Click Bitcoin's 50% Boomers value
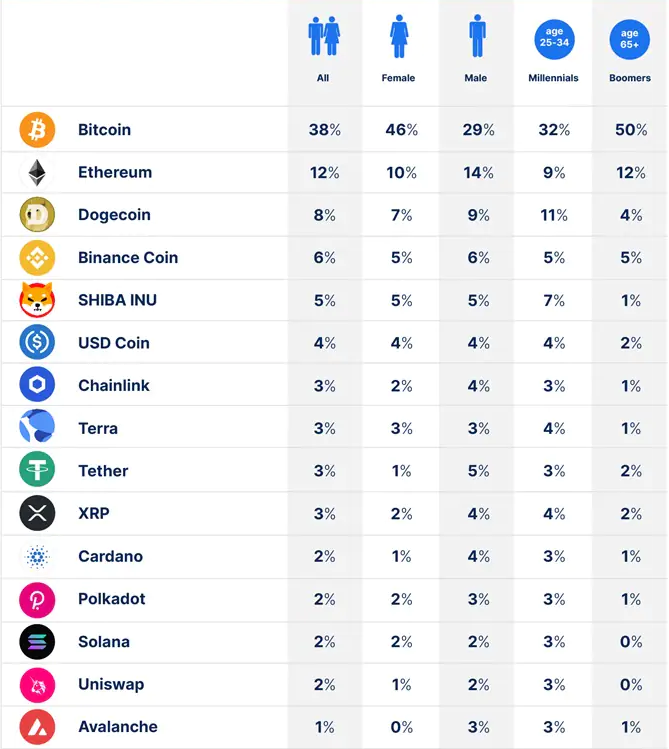The height and width of the screenshot is (749, 669). point(631,130)
